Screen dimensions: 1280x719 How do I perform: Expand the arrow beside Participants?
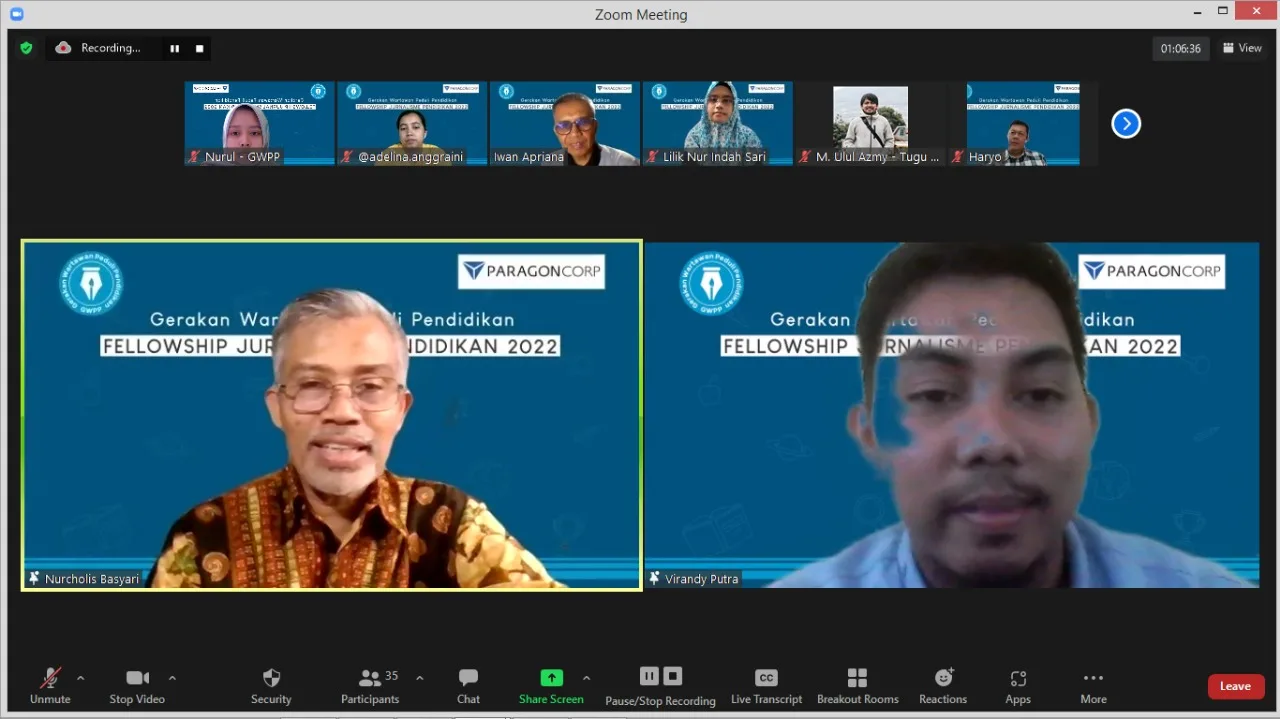click(420, 678)
